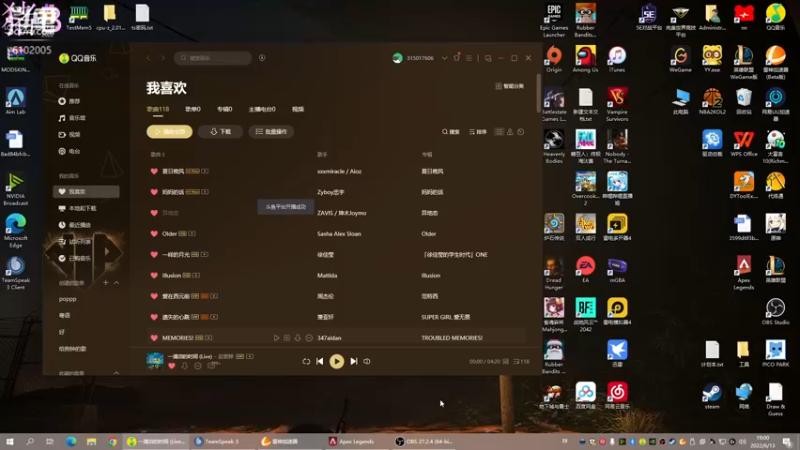Open the poppp playlist
Viewport: 800px width, 450px height.
point(67,299)
